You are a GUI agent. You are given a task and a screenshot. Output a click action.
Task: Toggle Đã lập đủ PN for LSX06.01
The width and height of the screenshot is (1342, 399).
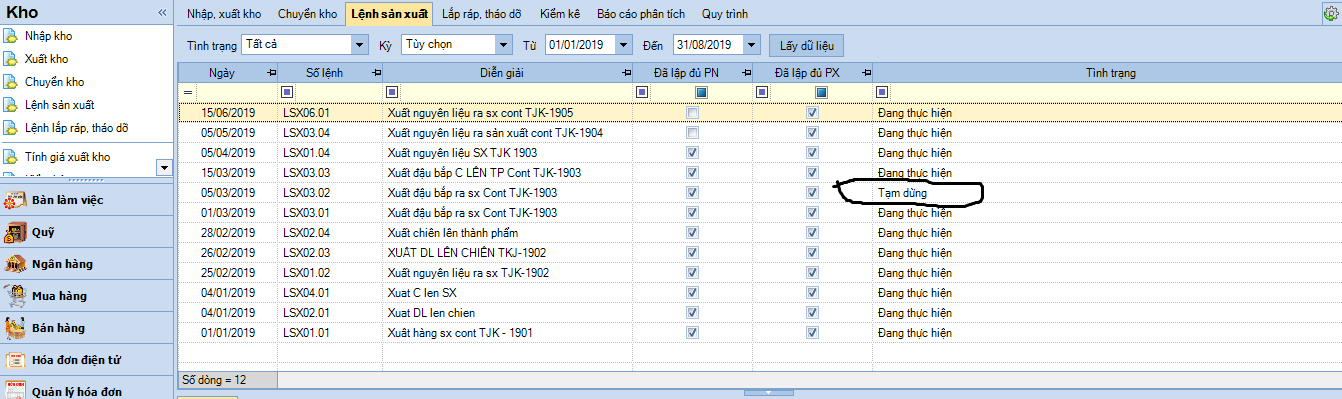pos(692,113)
